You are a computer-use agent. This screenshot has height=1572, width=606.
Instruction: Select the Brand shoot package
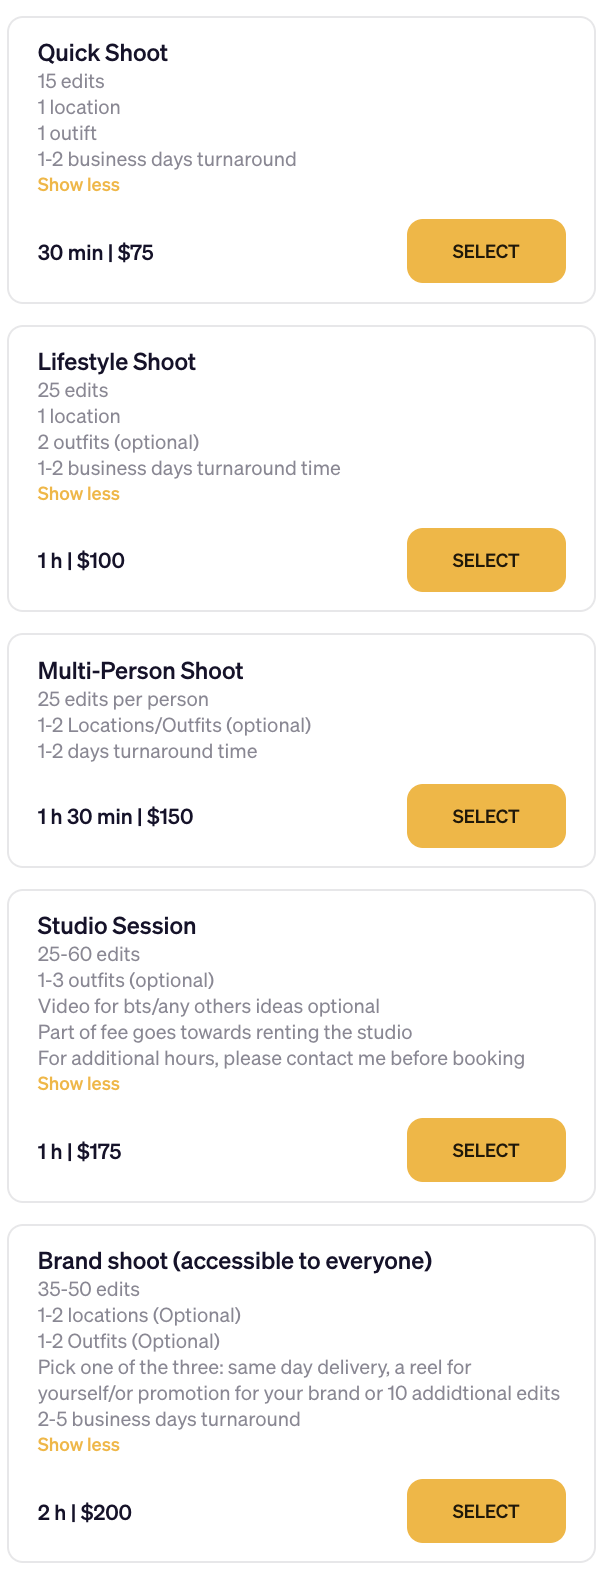[x=486, y=1511]
